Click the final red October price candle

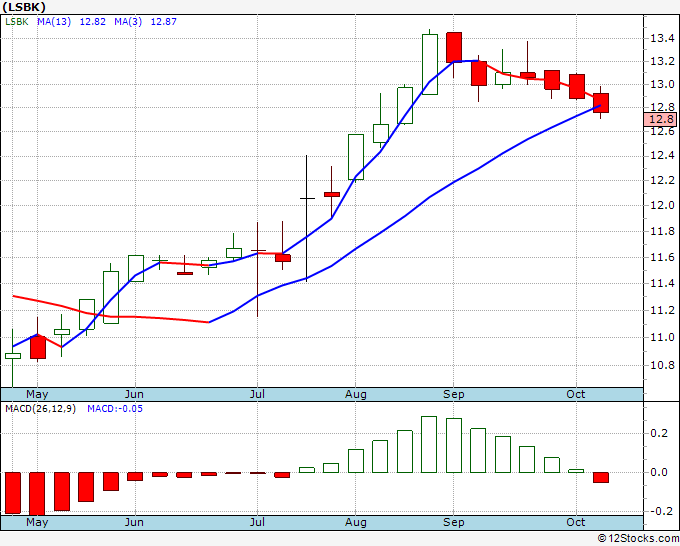click(x=601, y=103)
